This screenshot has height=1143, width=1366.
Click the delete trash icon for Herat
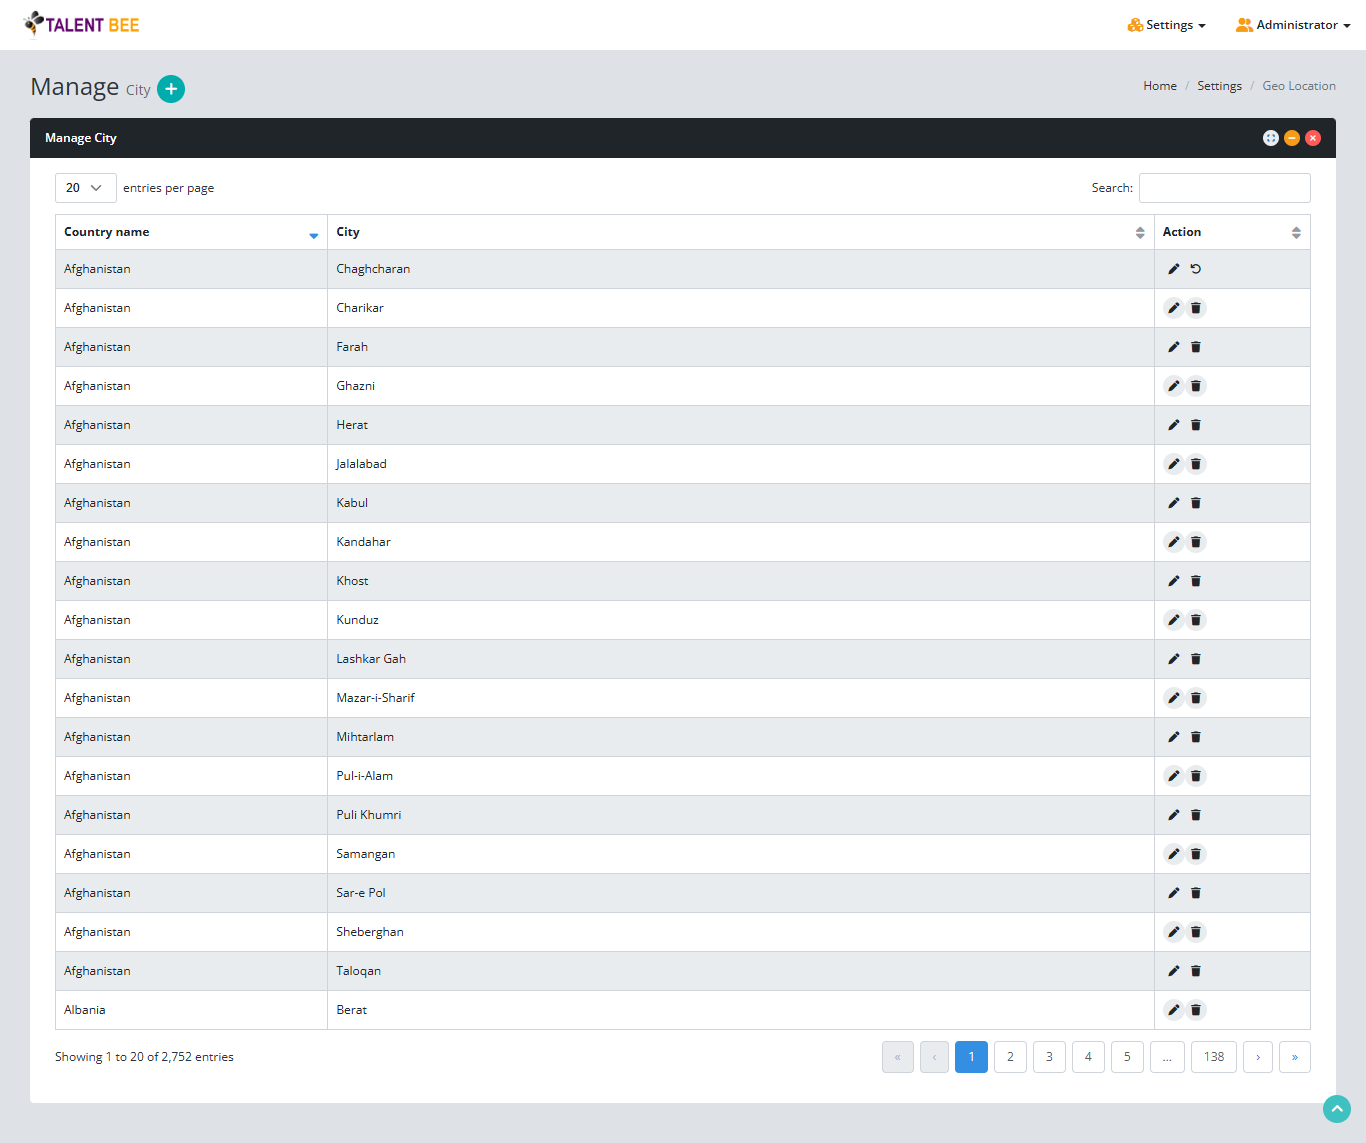coord(1196,425)
